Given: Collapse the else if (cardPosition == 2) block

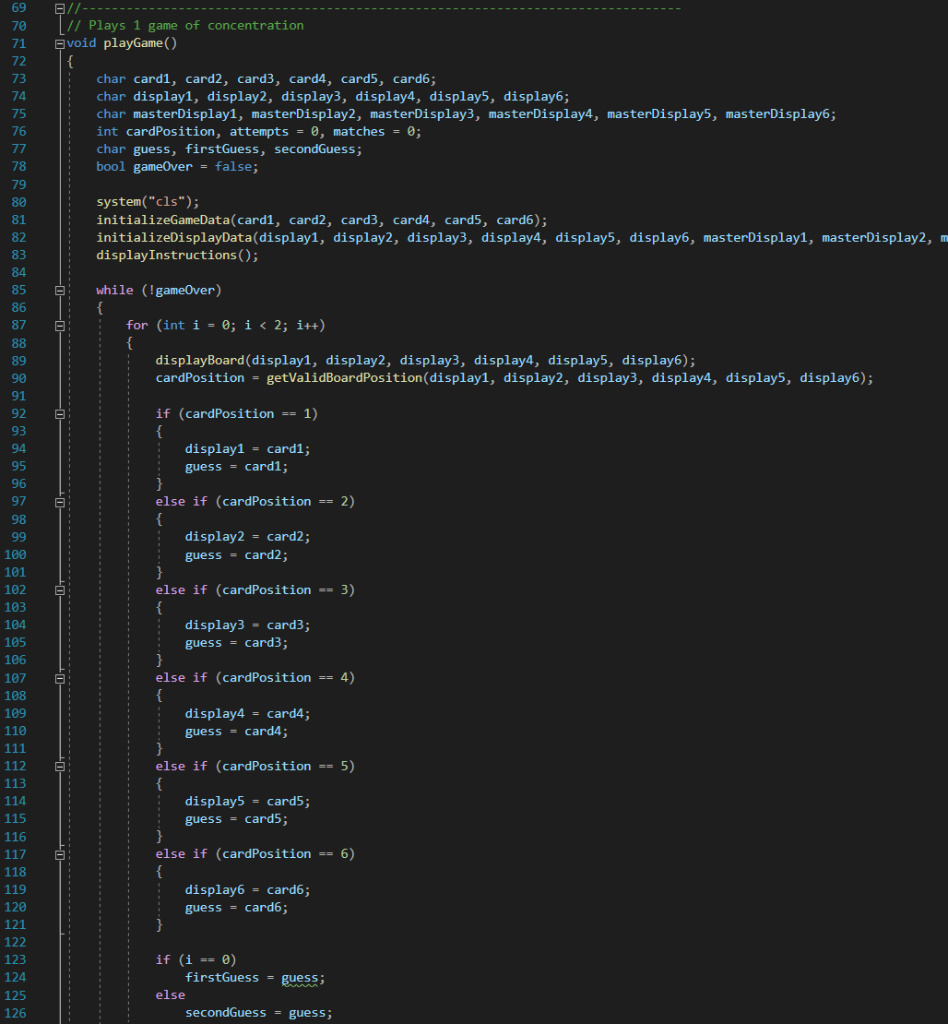Looking at the screenshot, I should click(x=59, y=502).
